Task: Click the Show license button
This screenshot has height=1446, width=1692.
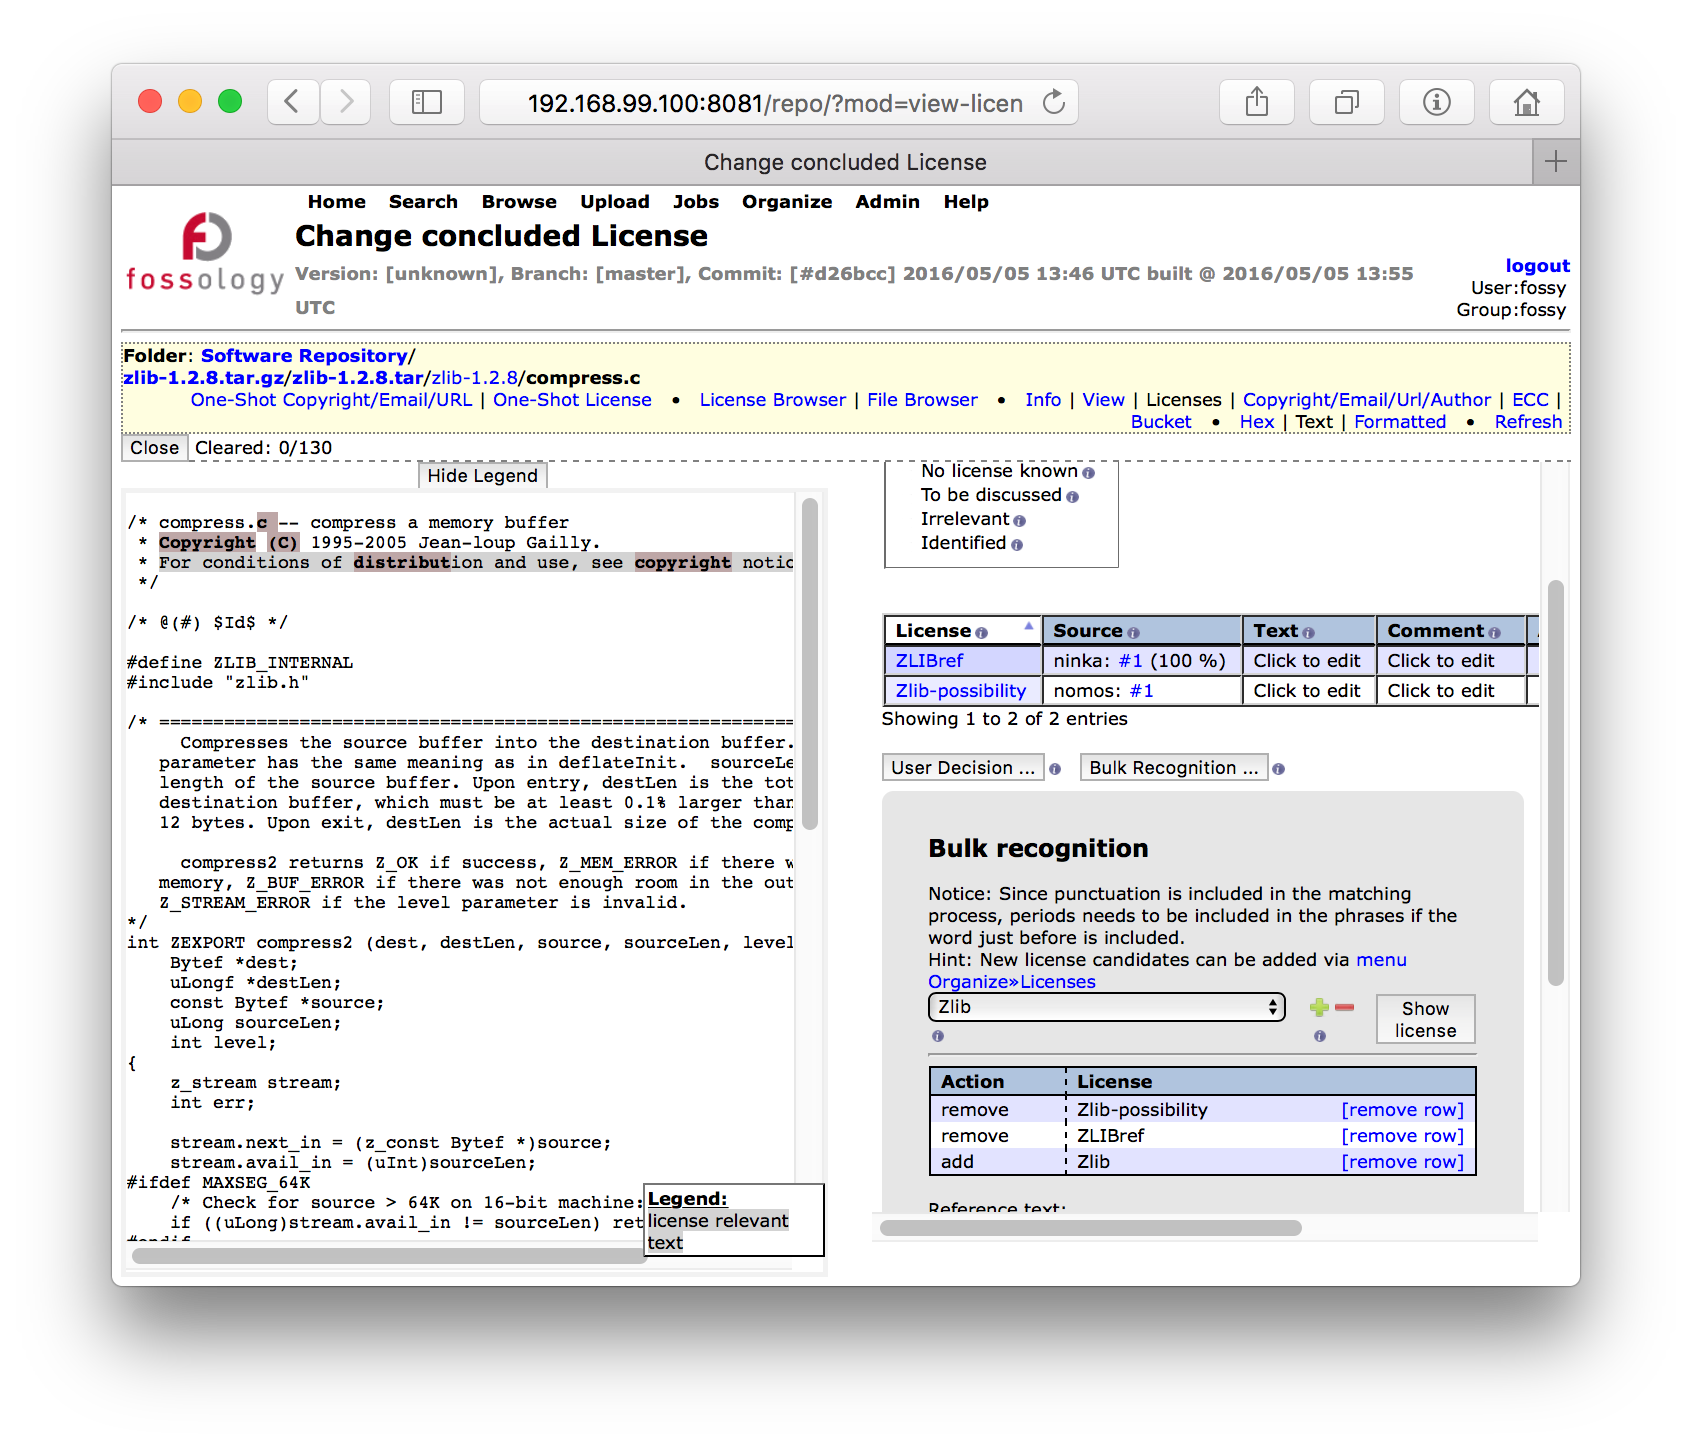Action: point(1425,1019)
